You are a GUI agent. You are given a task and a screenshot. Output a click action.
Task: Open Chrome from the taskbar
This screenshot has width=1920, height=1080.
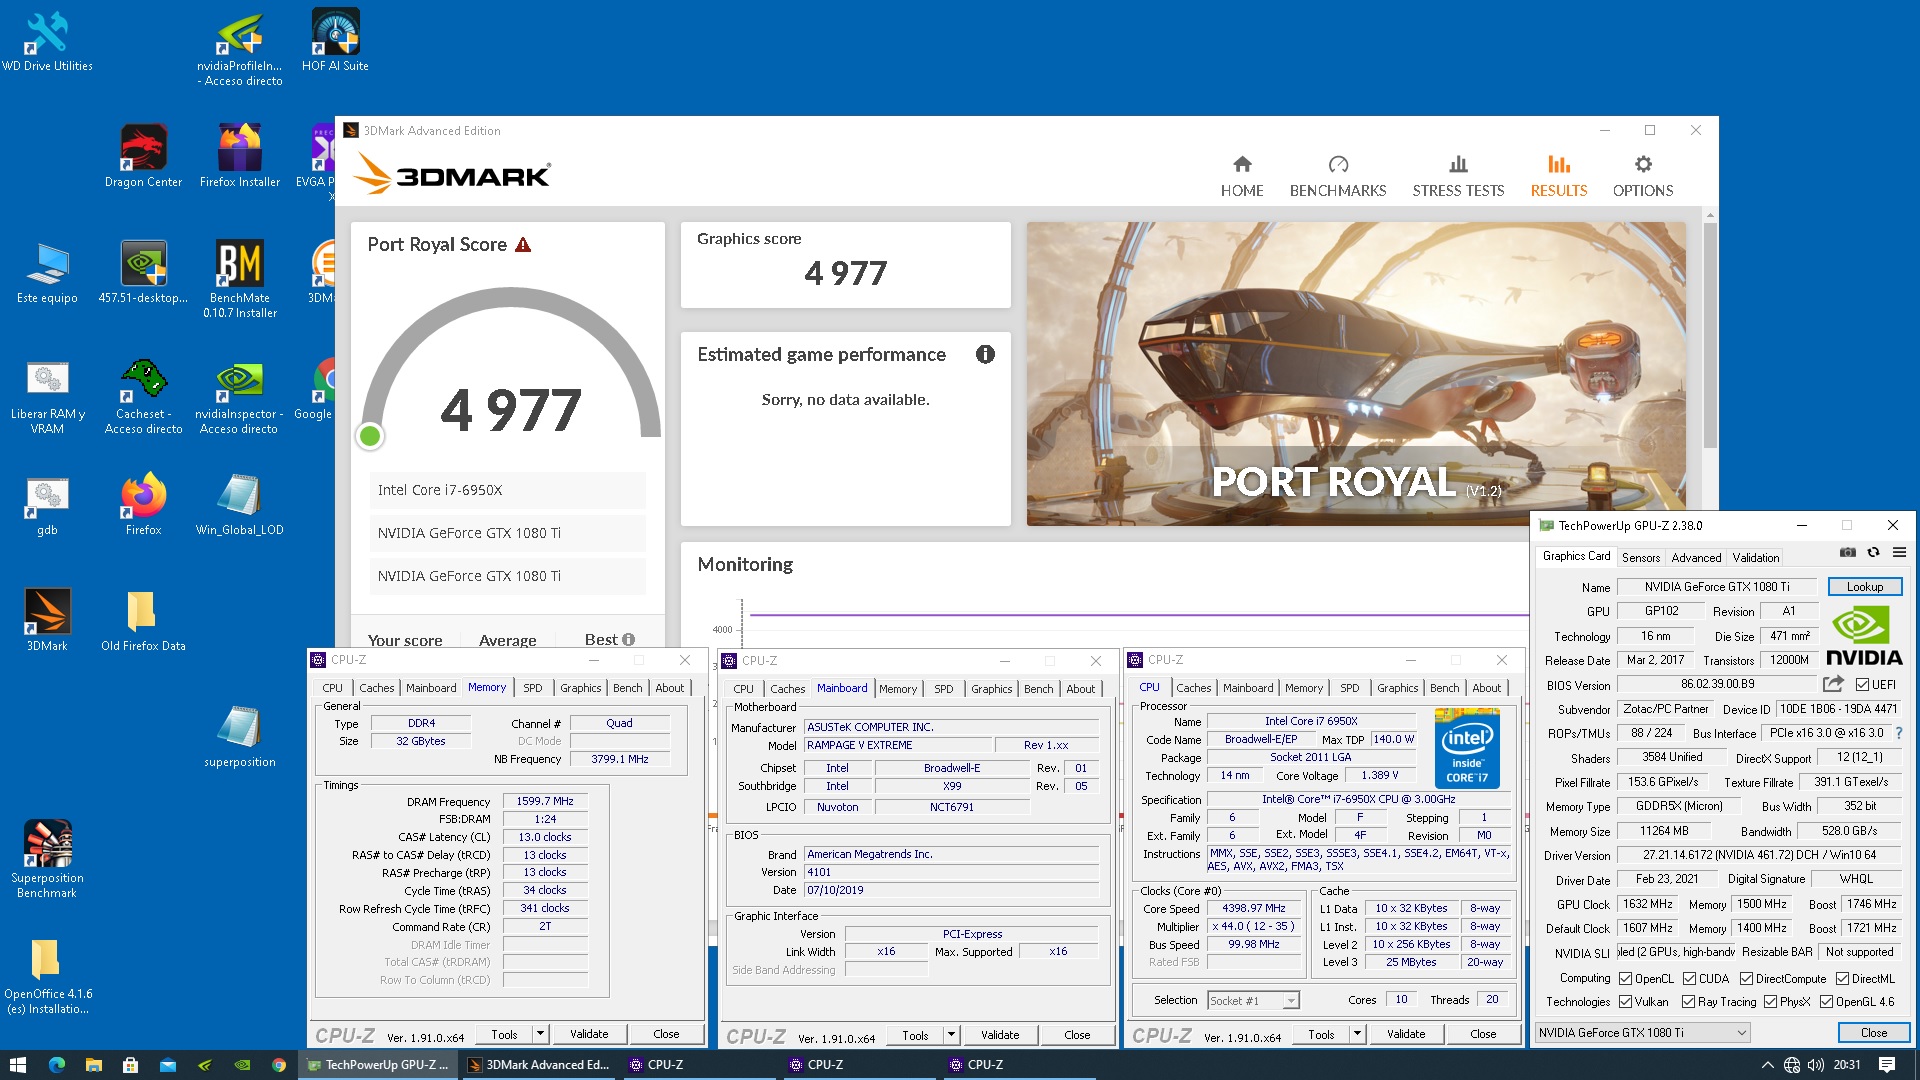(x=279, y=1065)
